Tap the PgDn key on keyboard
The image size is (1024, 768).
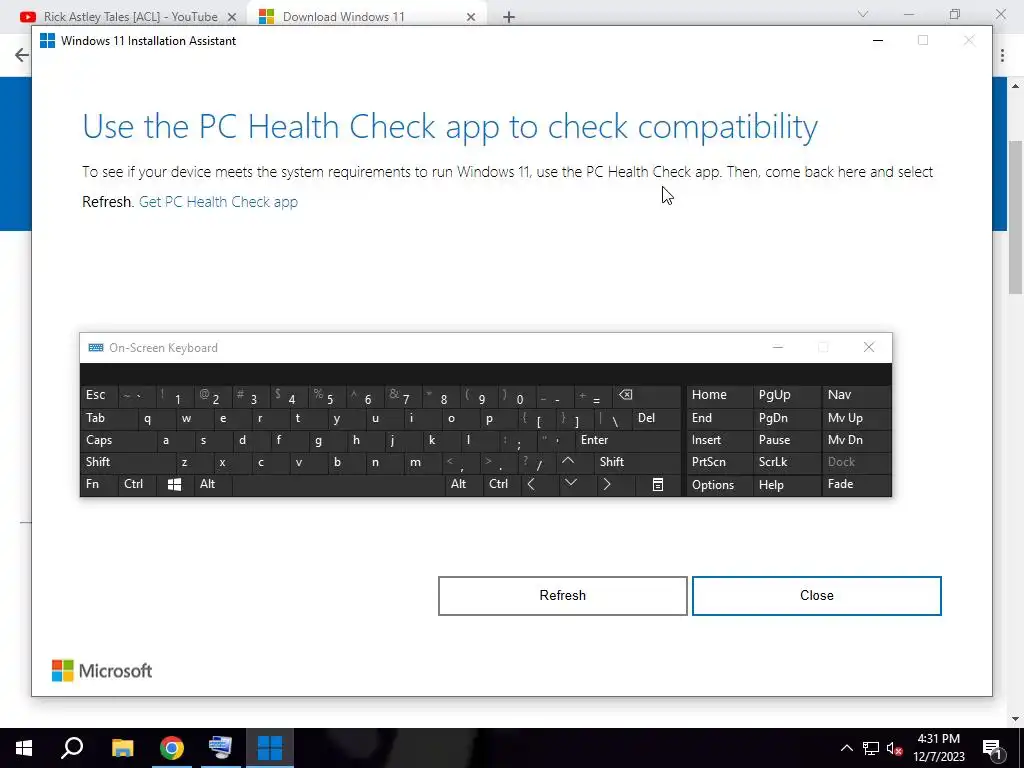coord(786,419)
